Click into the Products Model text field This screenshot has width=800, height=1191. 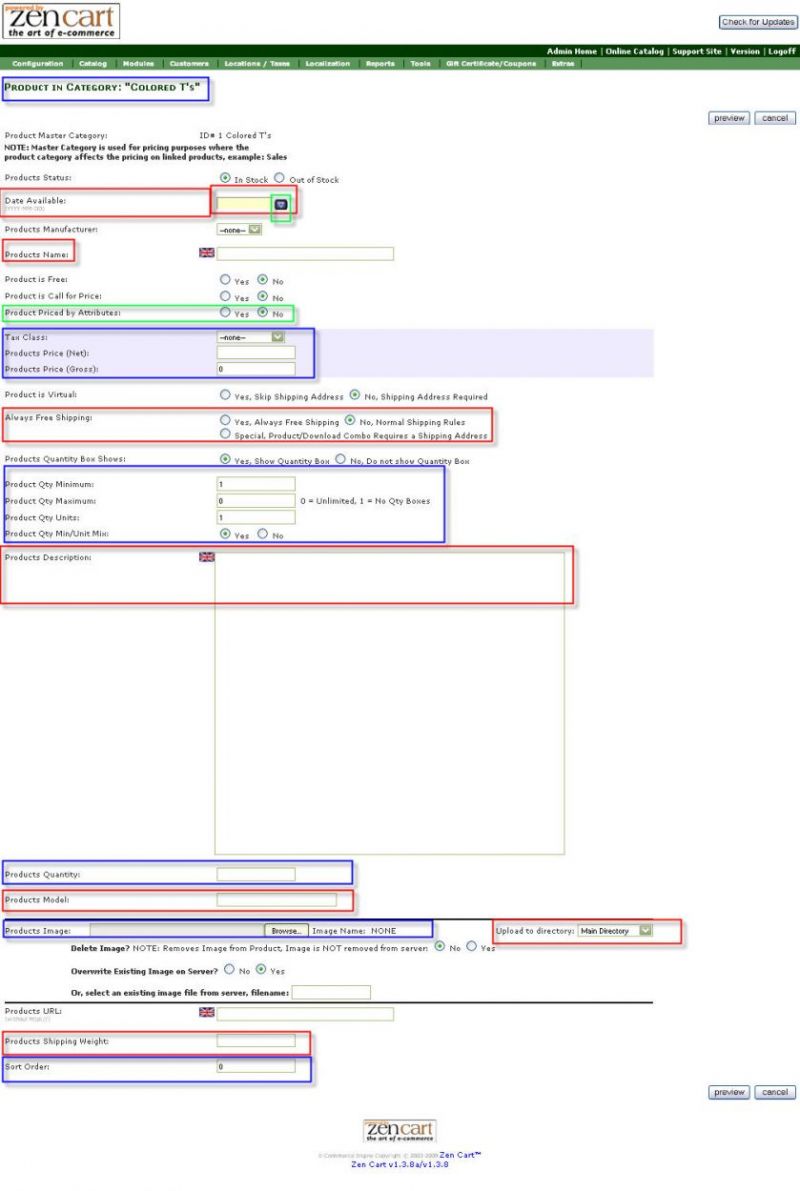pyautogui.click(x=276, y=900)
